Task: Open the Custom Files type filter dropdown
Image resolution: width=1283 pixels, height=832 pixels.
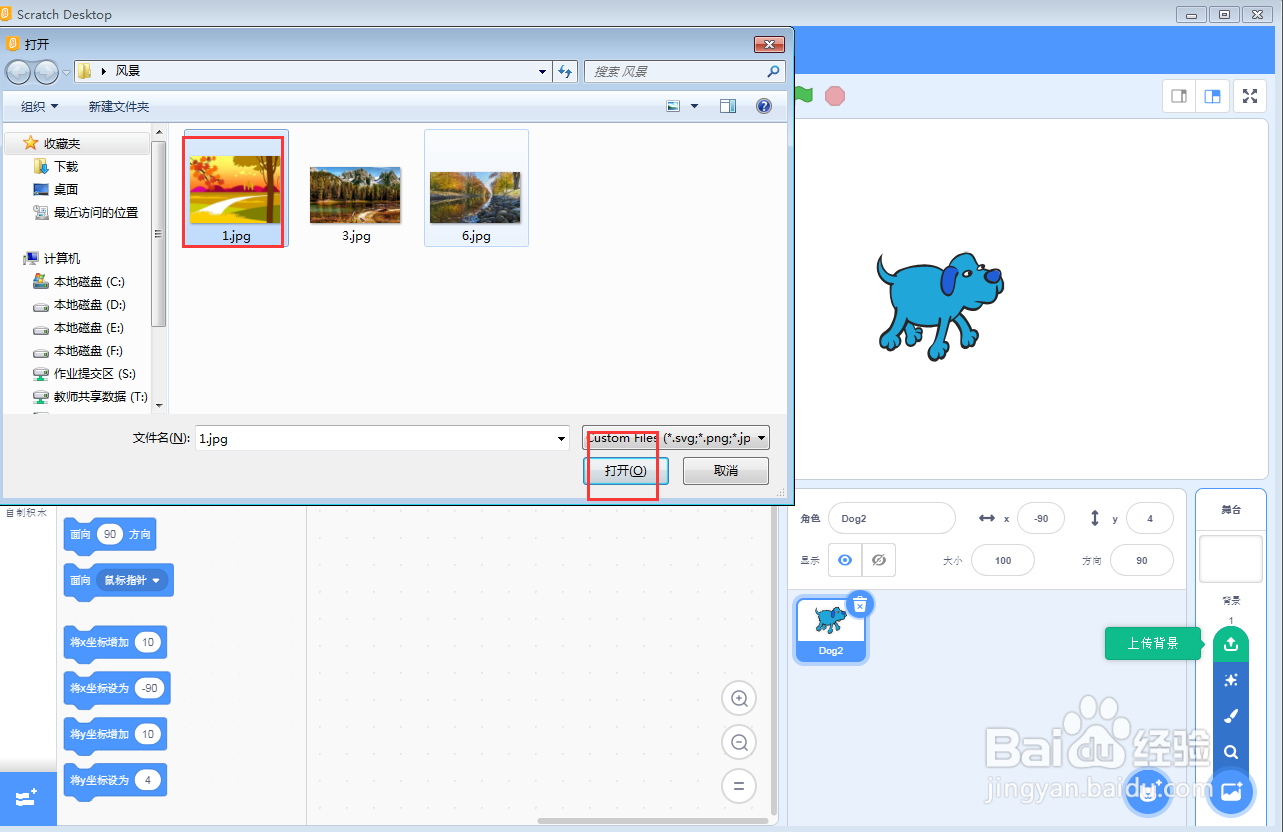Action: point(676,438)
